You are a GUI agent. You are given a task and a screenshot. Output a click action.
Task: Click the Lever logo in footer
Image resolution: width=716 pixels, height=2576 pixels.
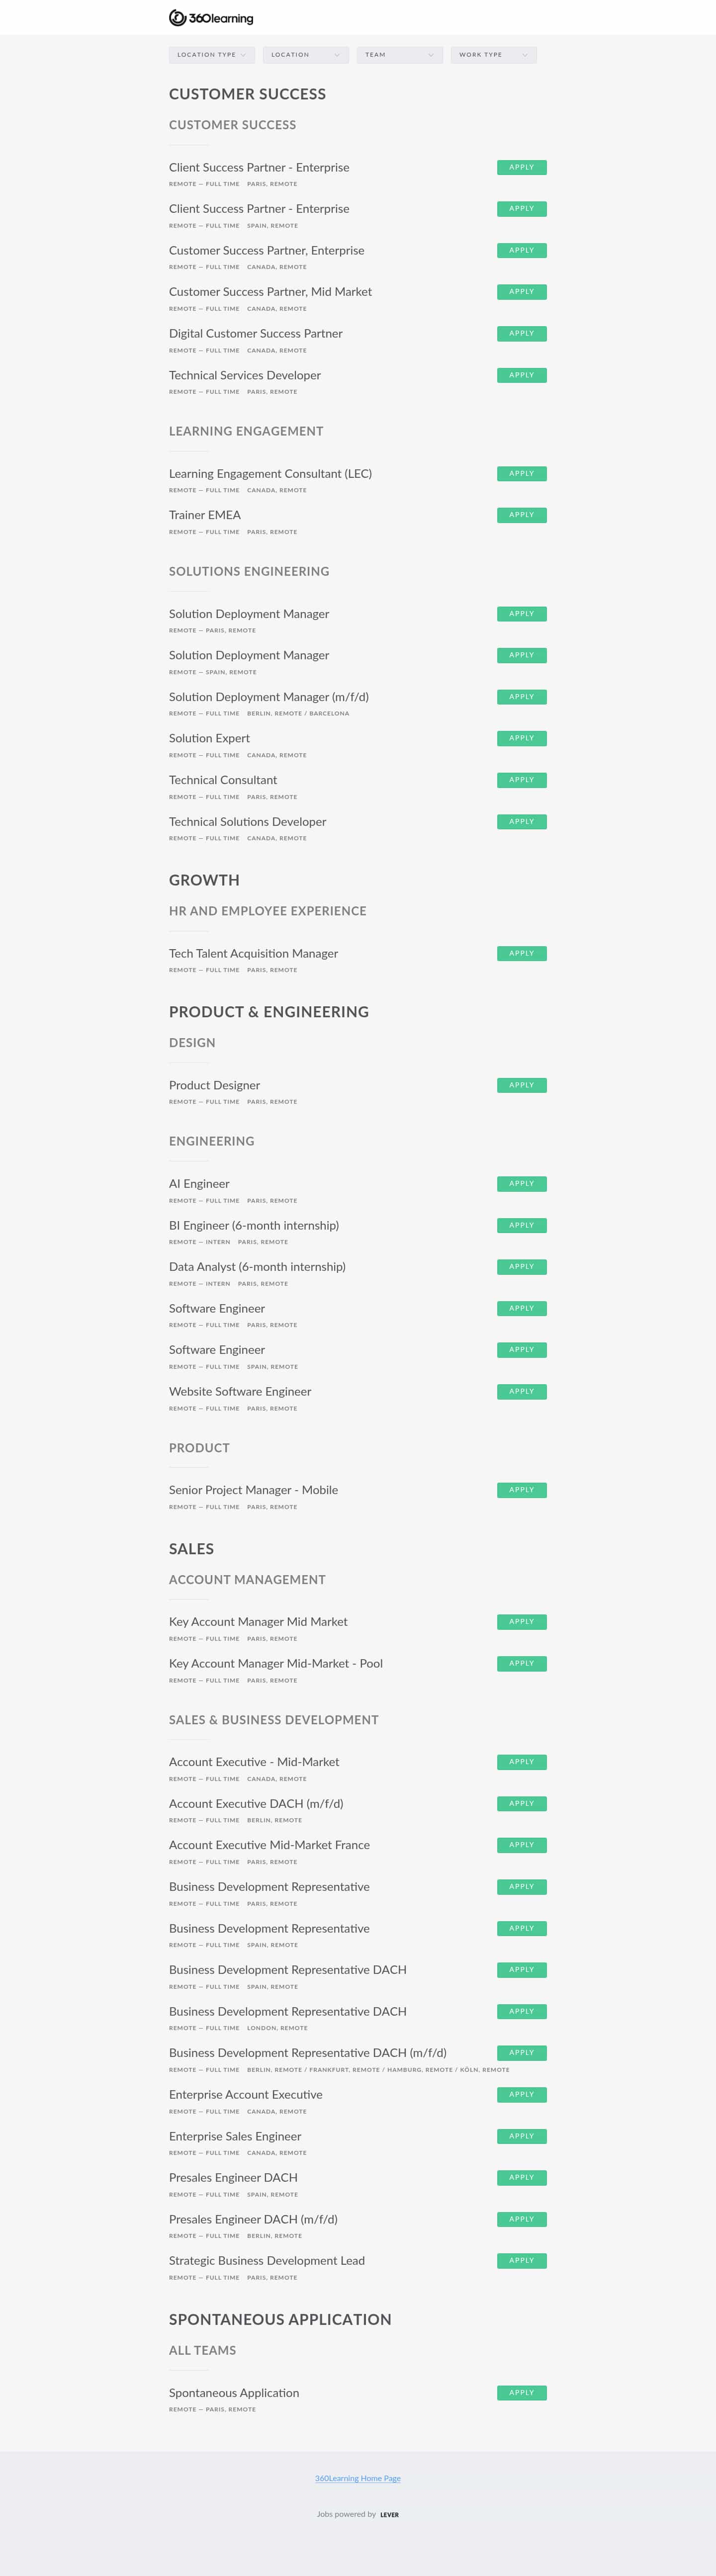tap(389, 2514)
